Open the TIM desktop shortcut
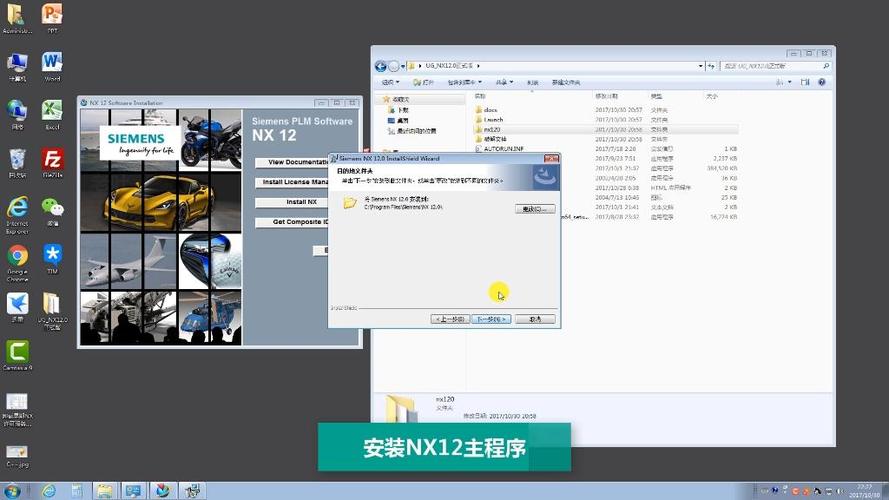 [x=52, y=259]
